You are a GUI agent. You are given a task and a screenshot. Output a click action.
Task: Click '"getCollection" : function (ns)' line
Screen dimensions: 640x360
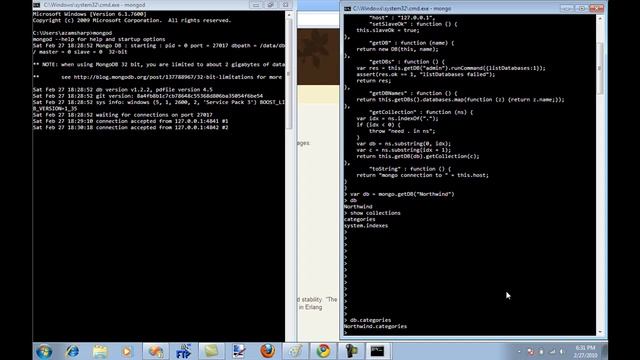point(421,112)
